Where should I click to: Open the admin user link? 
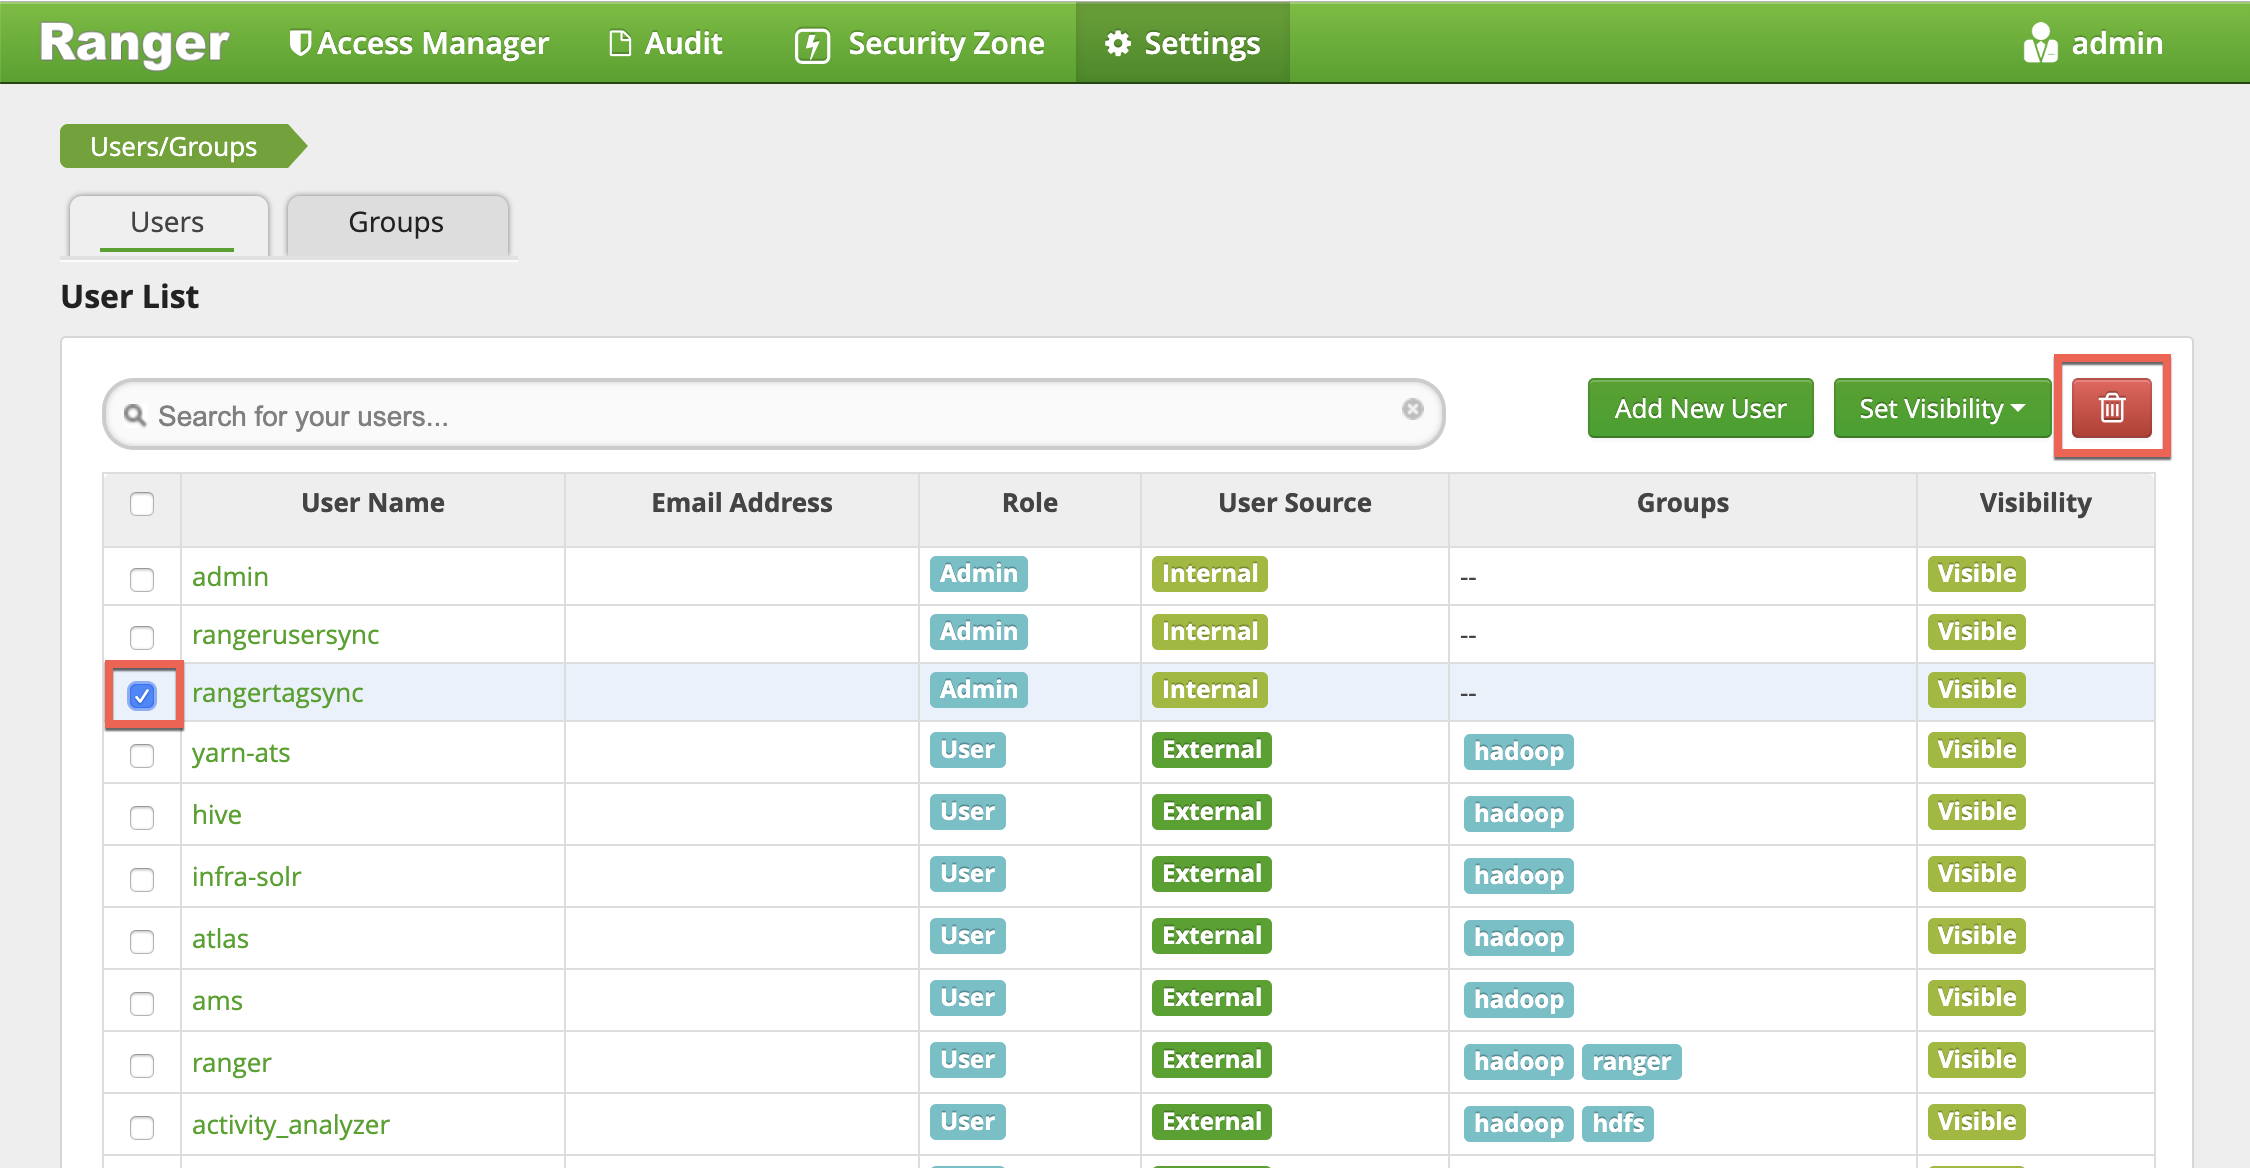point(230,577)
